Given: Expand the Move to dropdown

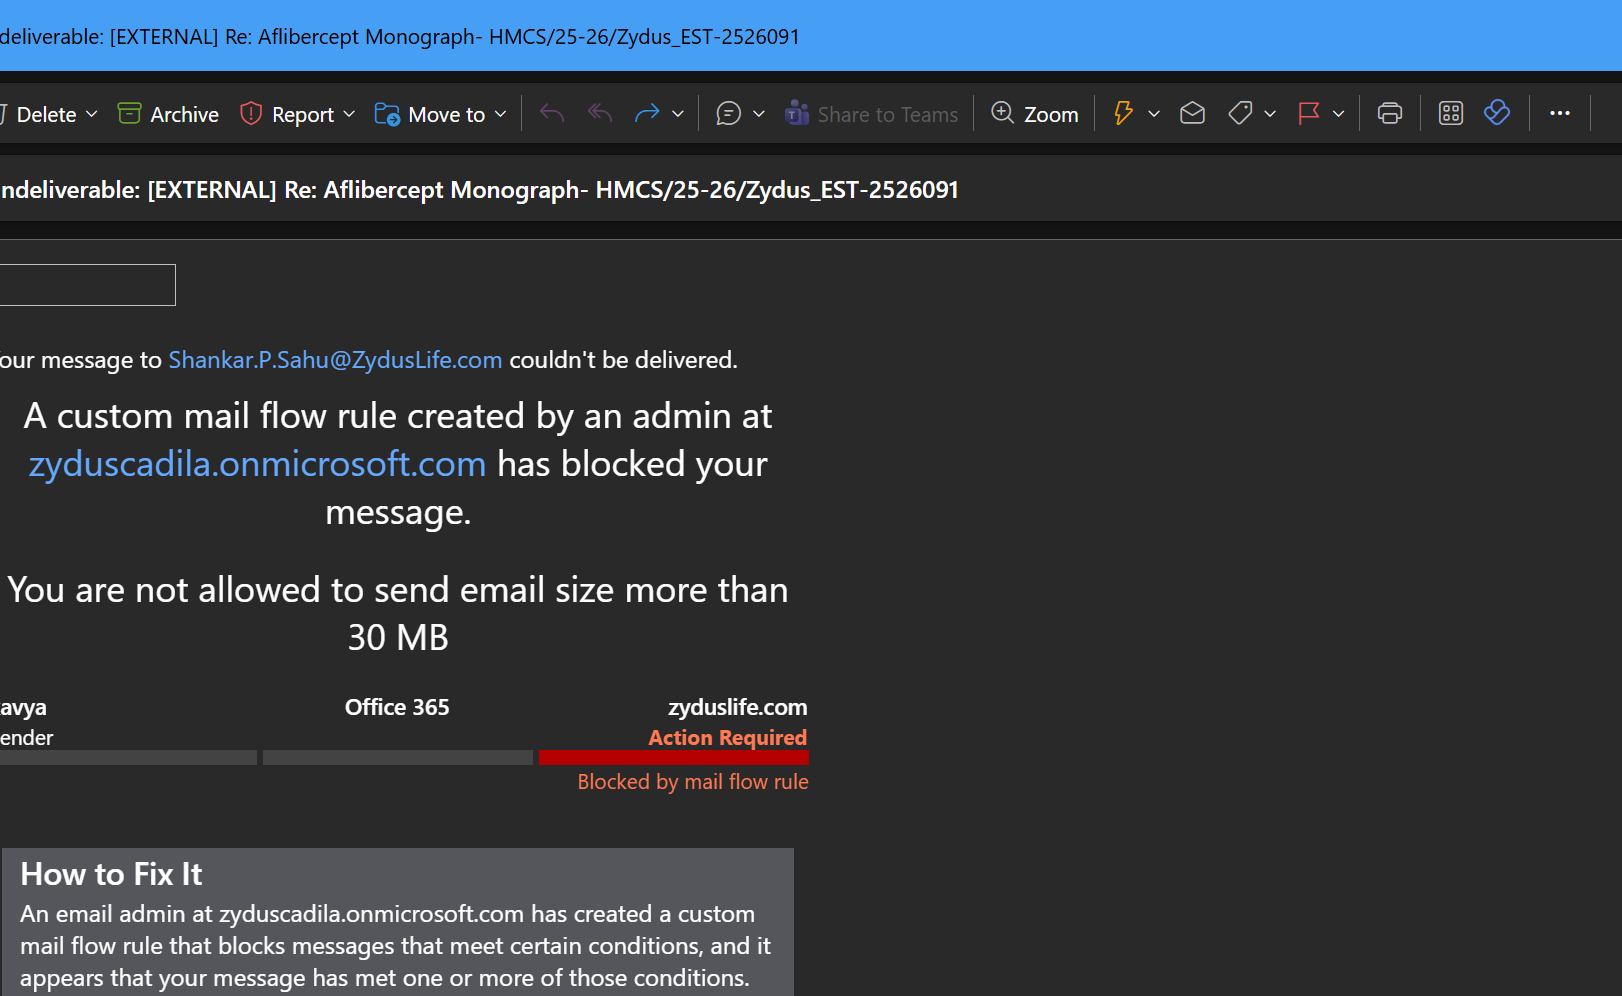Looking at the screenshot, I should [501, 114].
